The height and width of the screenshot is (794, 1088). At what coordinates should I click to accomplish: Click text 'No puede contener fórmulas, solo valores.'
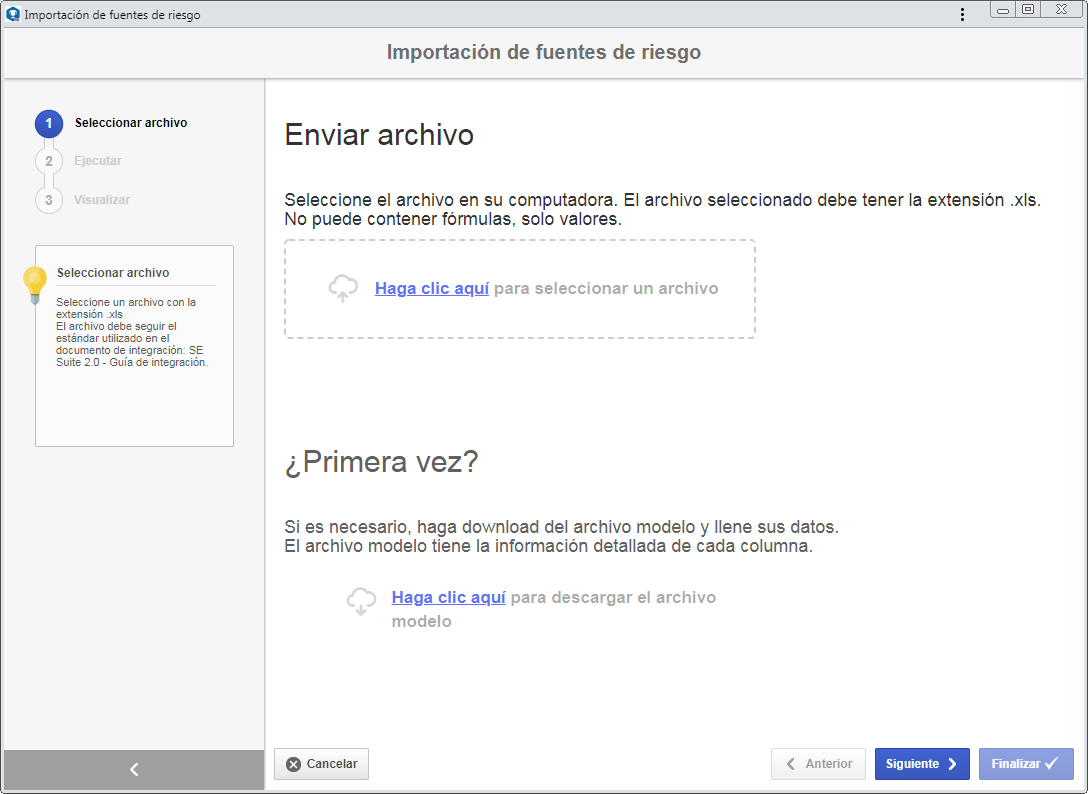point(453,219)
